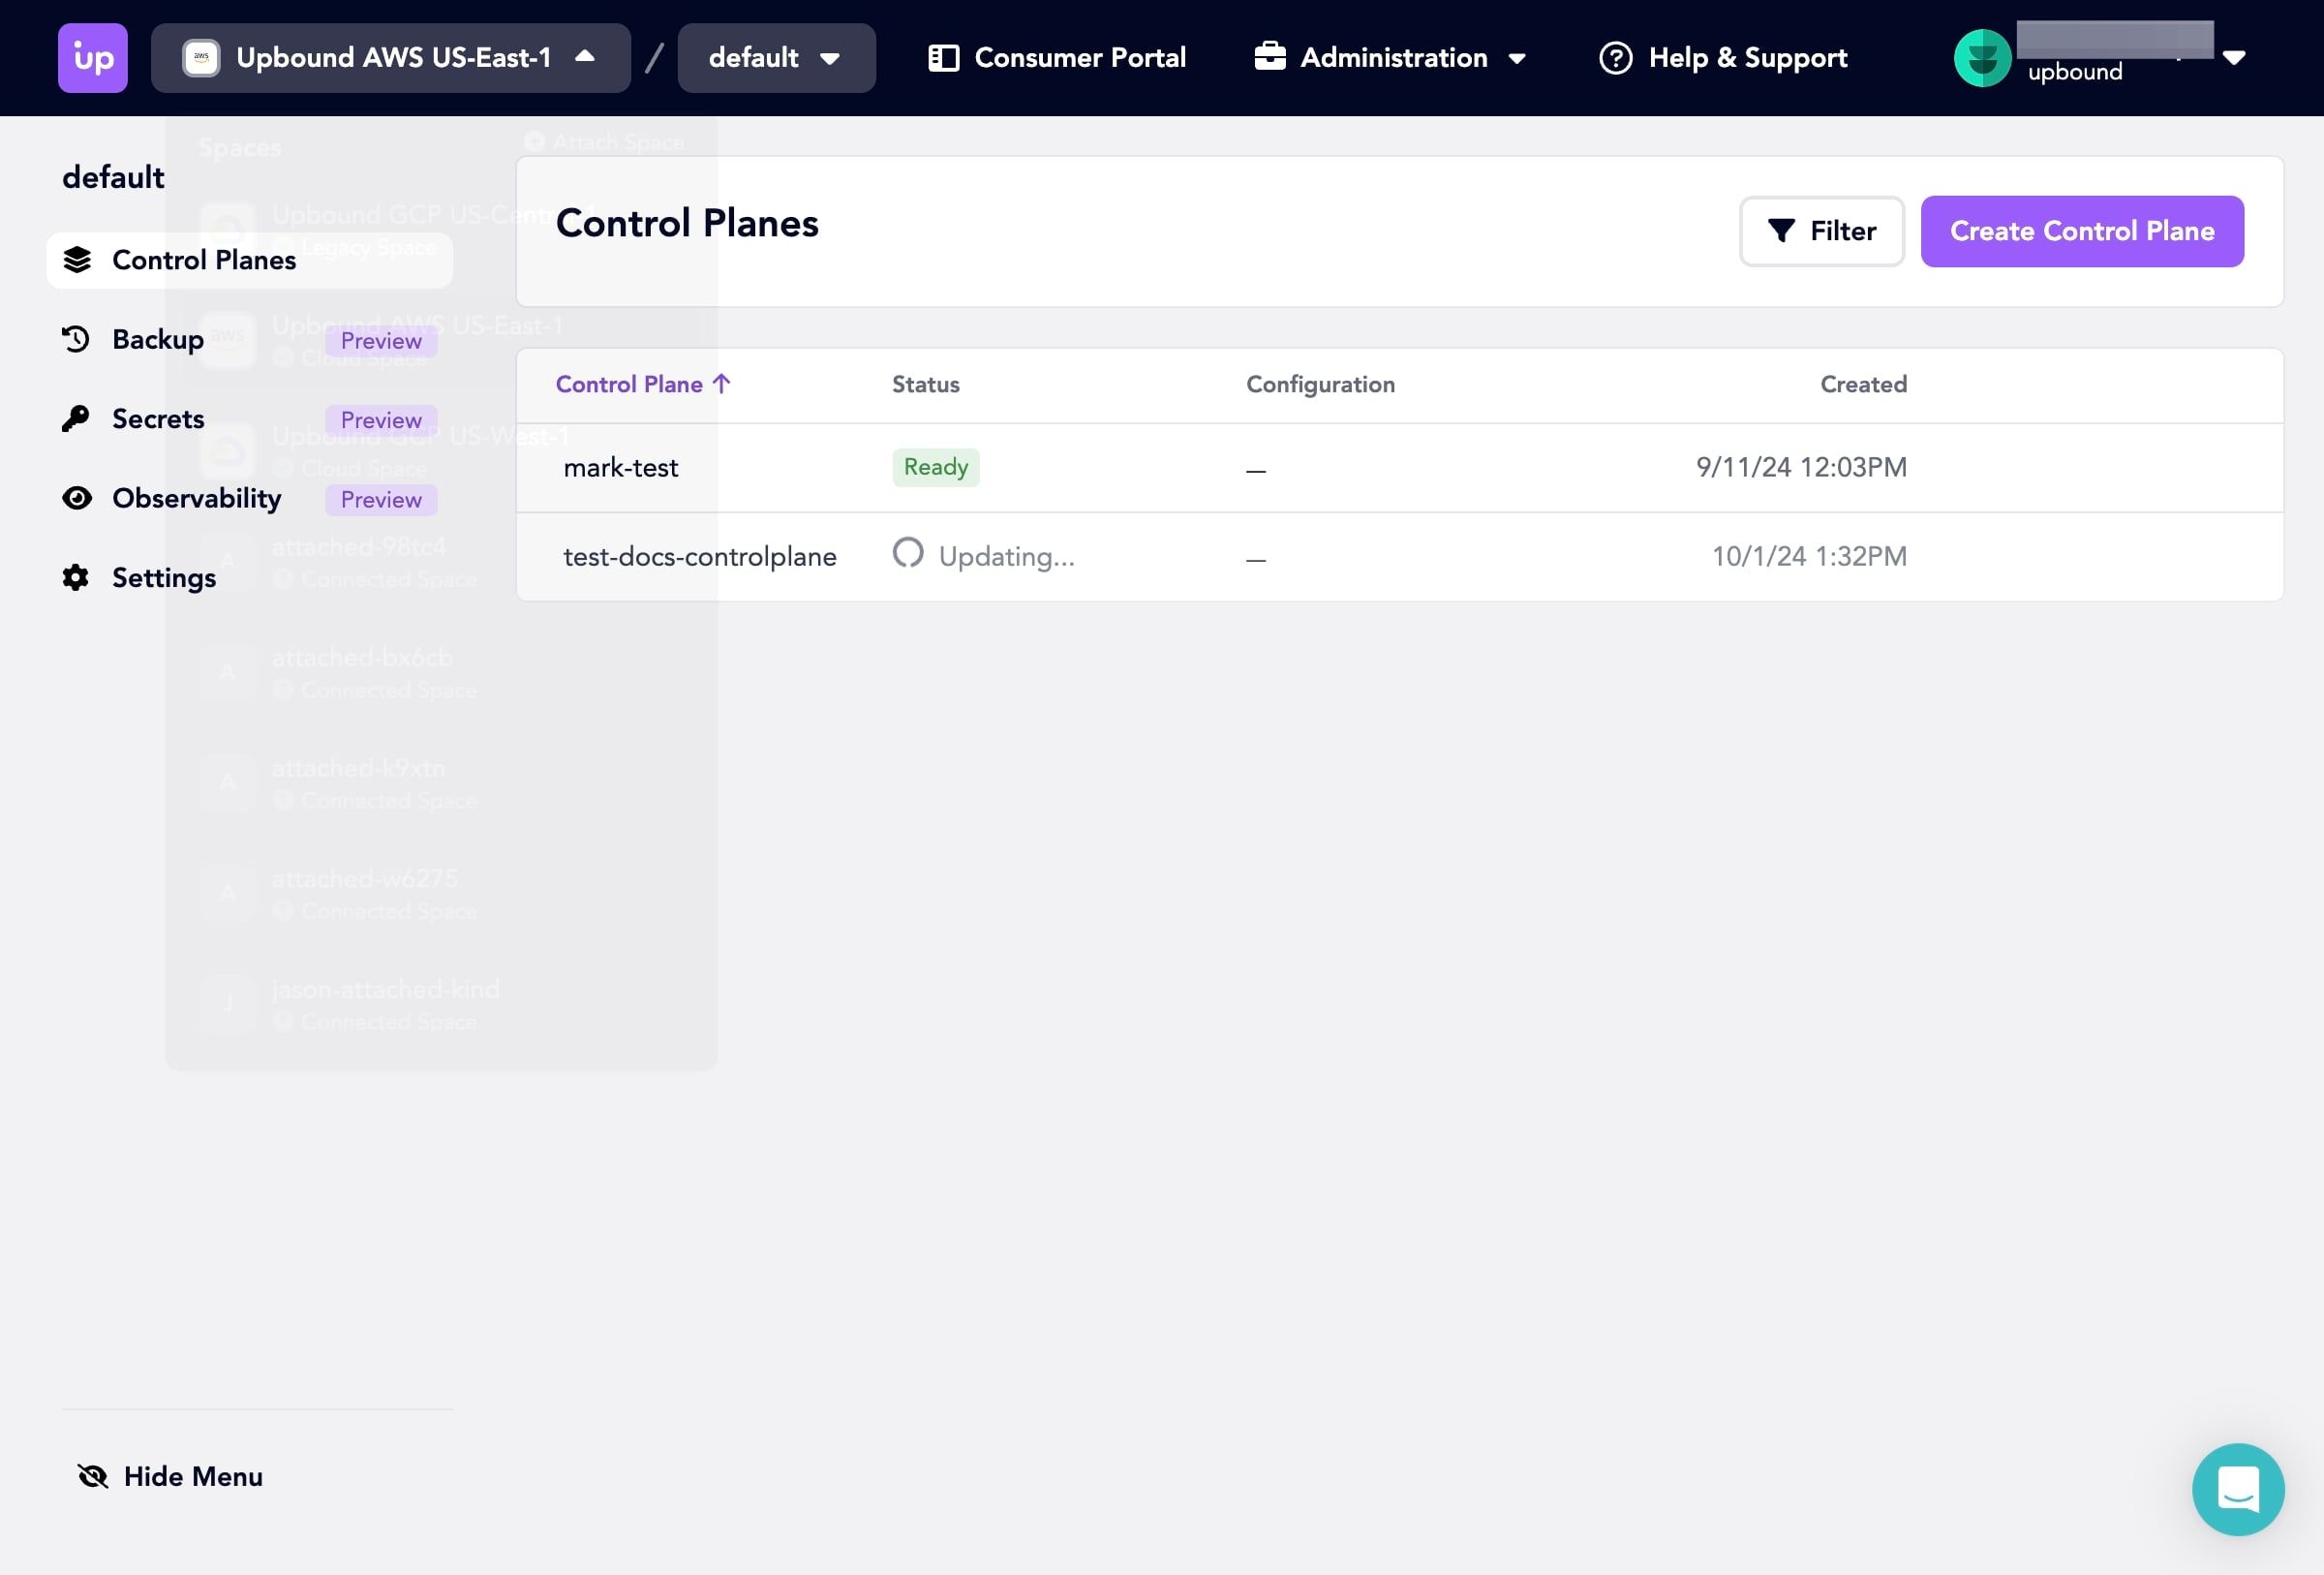Image resolution: width=2324 pixels, height=1575 pixels.
Task: Click the Administration briefcase icon
Action: coord(1270,57)
